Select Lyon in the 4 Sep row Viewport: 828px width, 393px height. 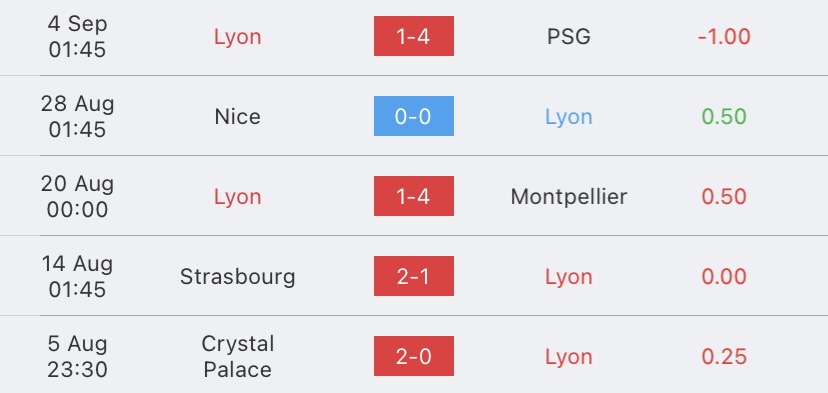[x=237, y=37]
